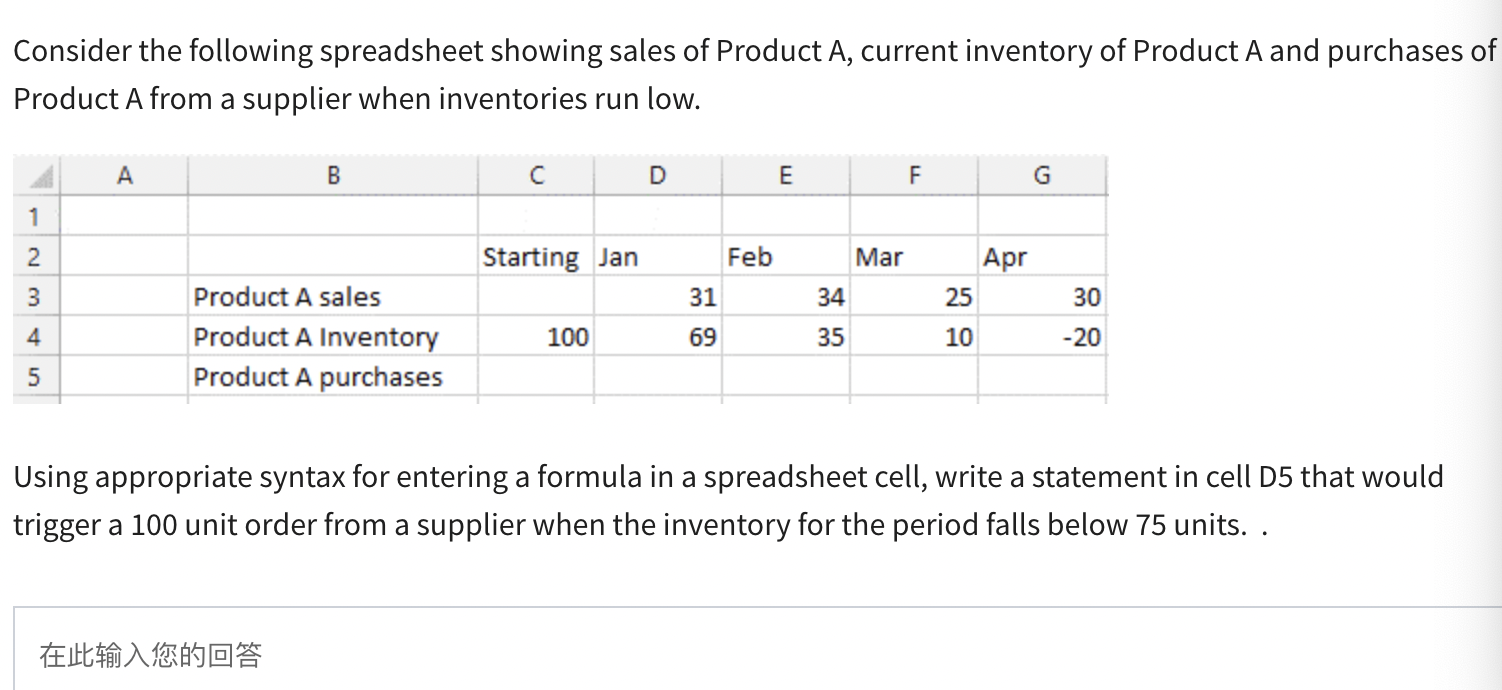The height and width of the screenshot is (690, 1502).
Task: Click the select-all triangle above row 1
Action: click(x=35, y=175)
